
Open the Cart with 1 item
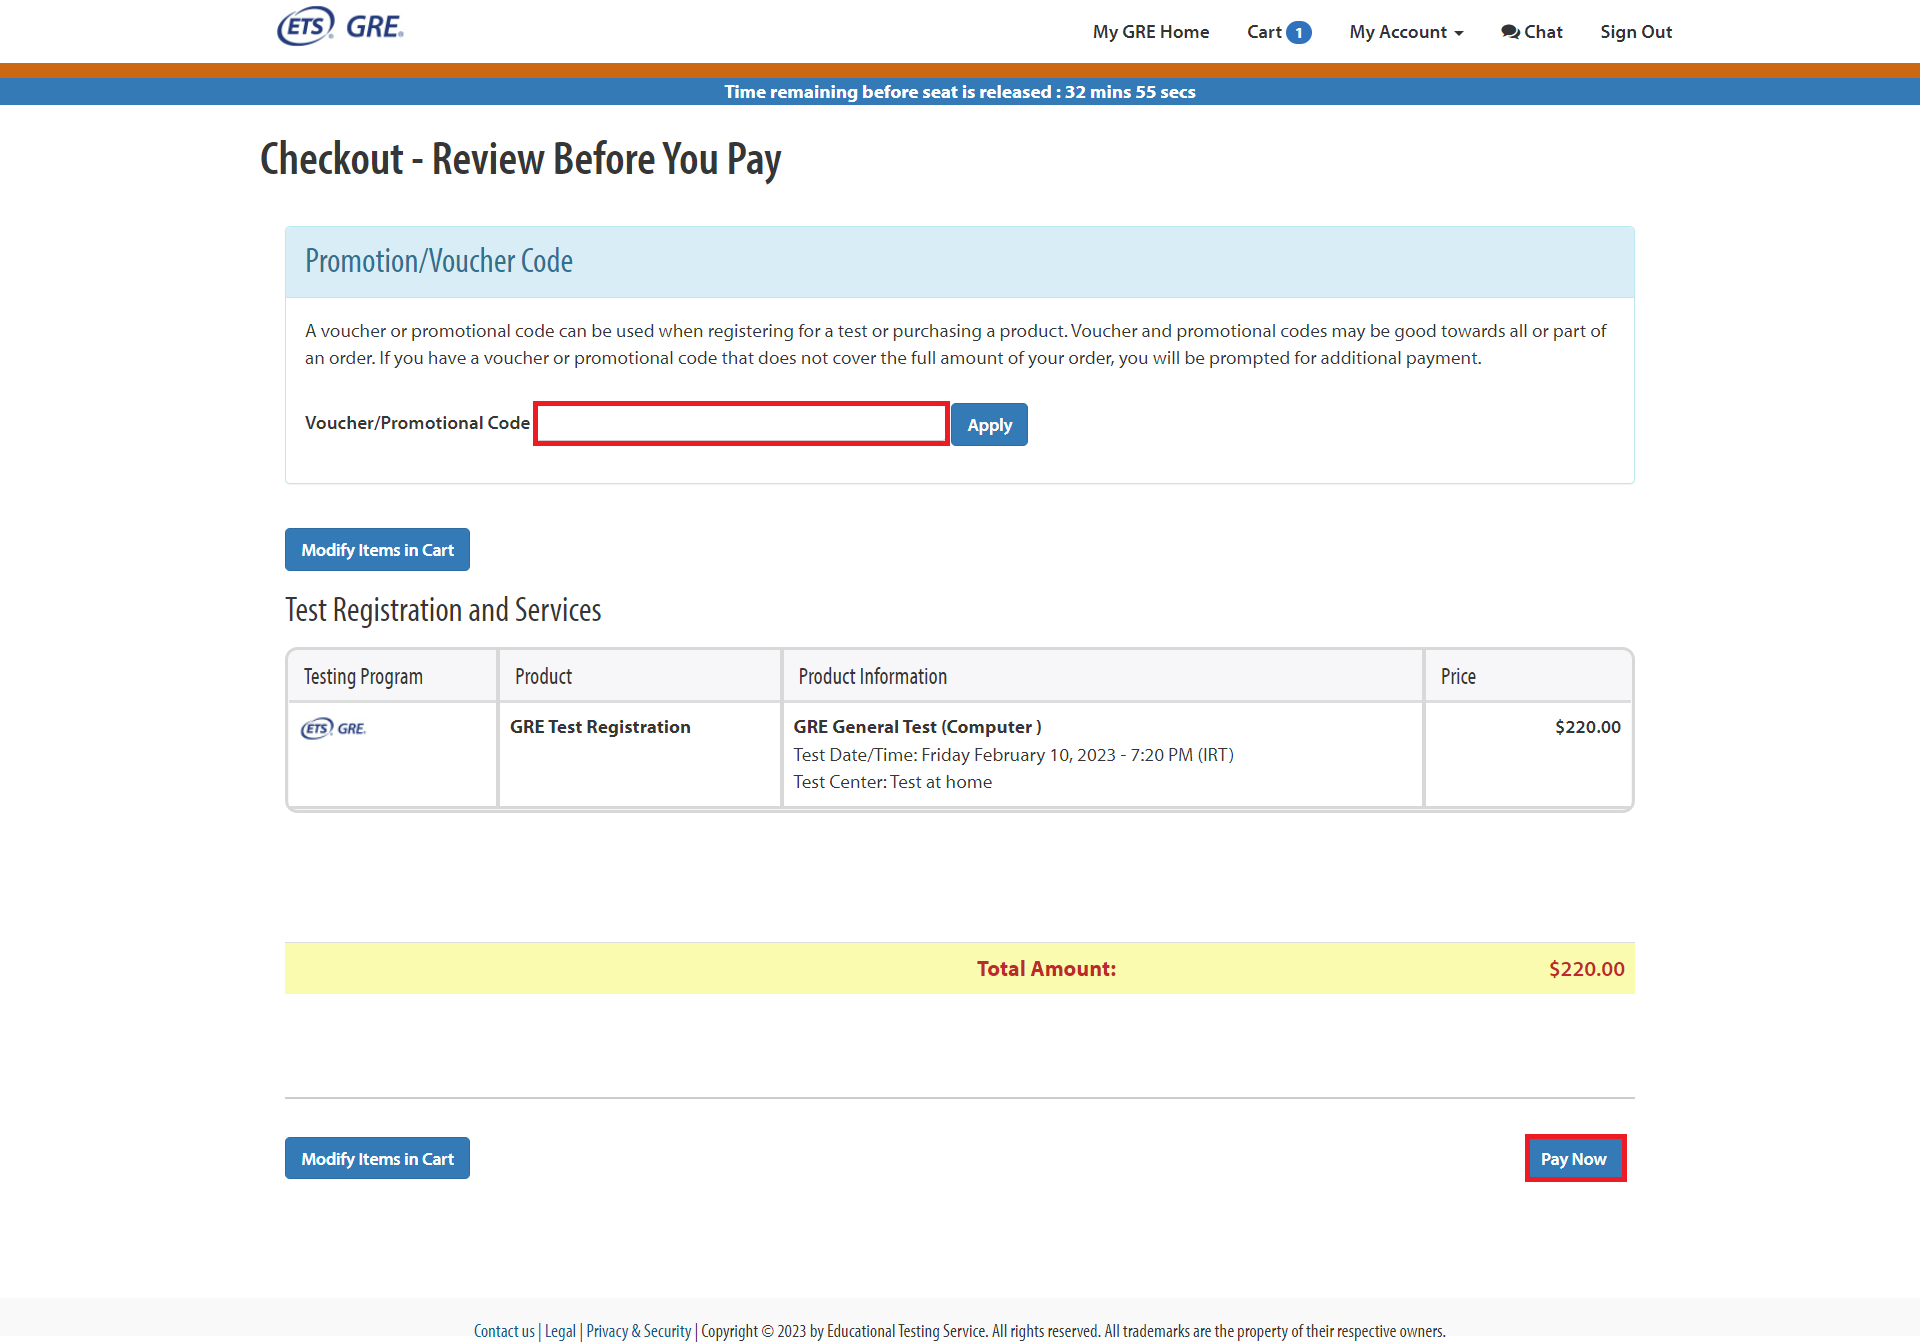click(x=1279, y=32)
